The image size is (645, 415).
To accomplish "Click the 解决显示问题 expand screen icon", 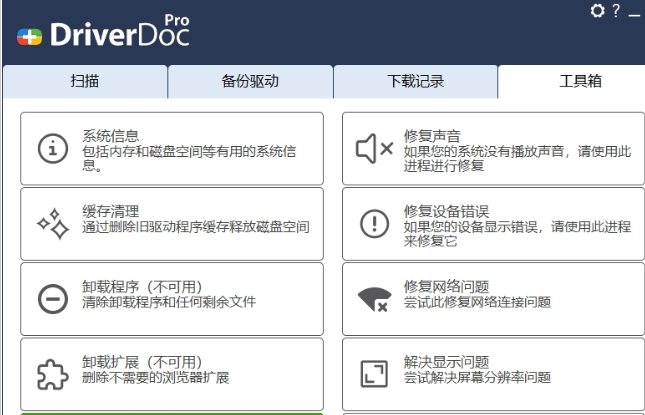I will (x=374, y=374).
